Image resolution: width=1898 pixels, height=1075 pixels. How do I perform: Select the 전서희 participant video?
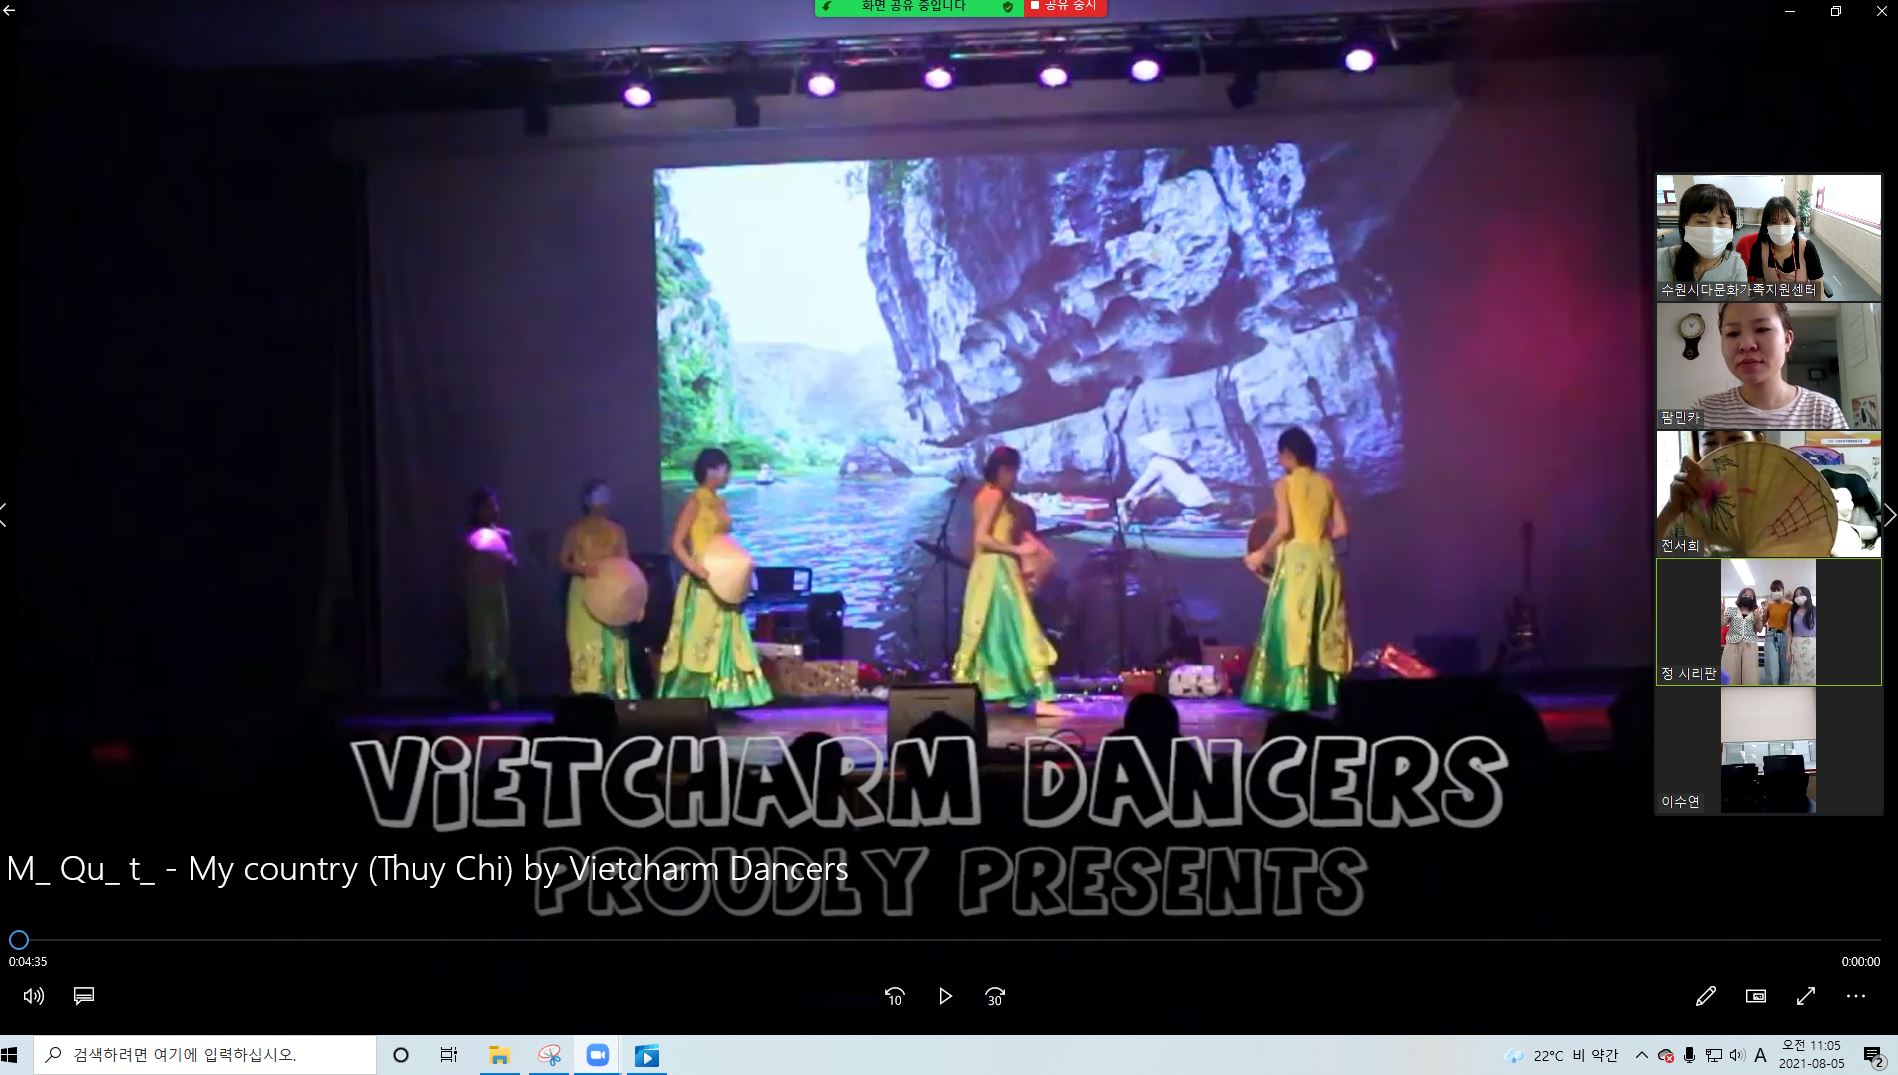click(x=1768, y=494)
